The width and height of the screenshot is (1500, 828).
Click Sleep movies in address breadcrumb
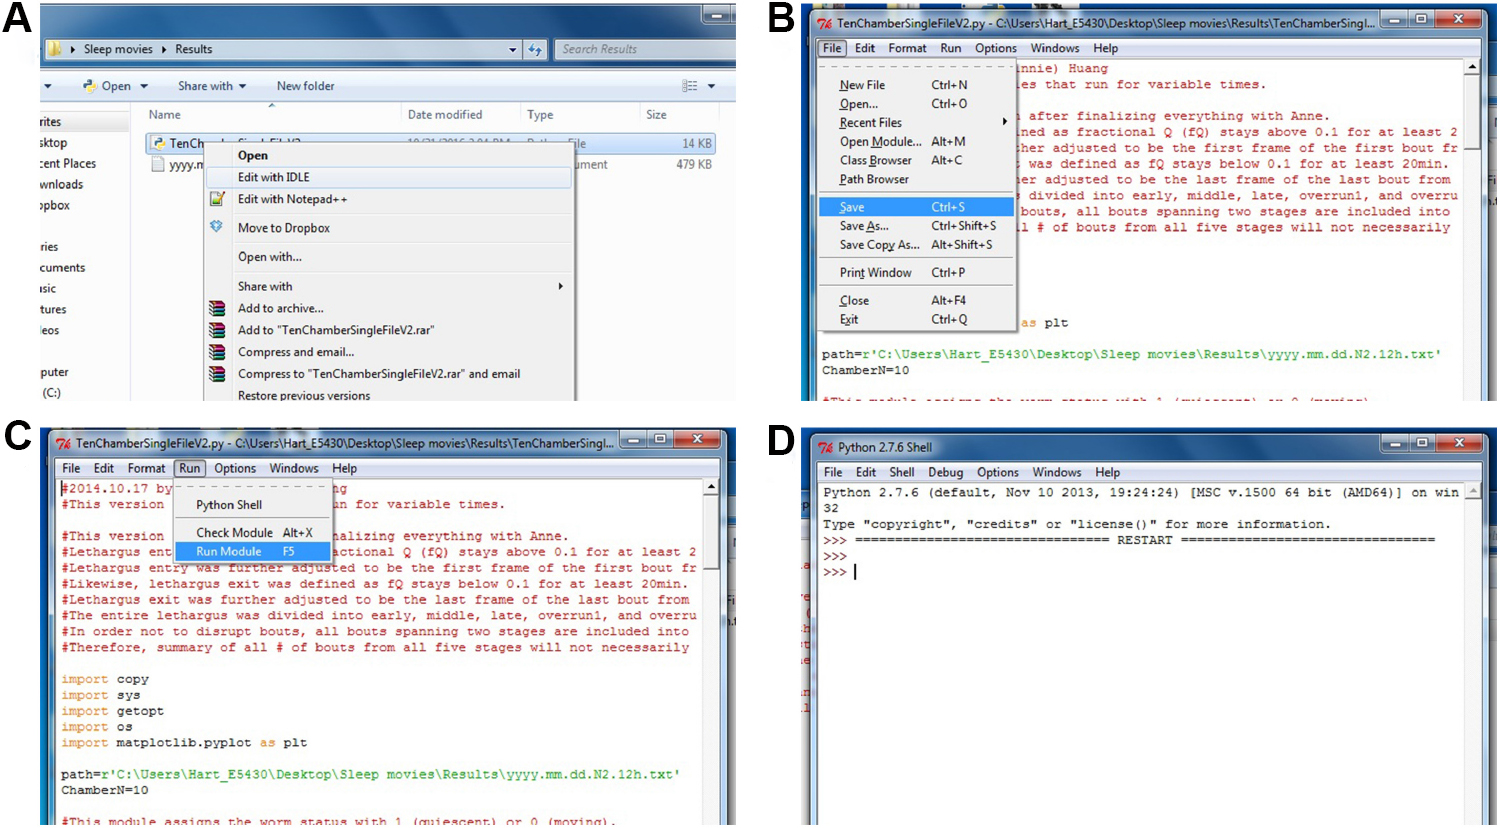click(x=118, y=49)
